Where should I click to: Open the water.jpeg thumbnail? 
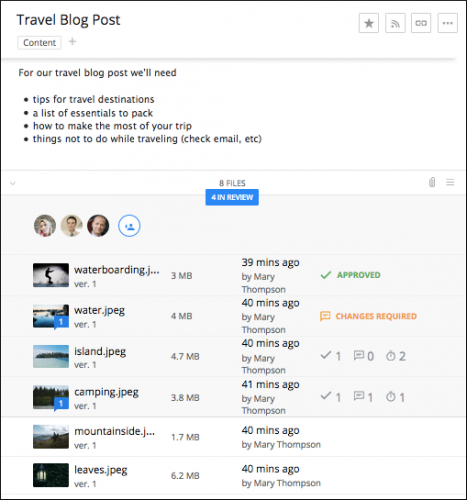pyautogui.click(x=51, y=316)
